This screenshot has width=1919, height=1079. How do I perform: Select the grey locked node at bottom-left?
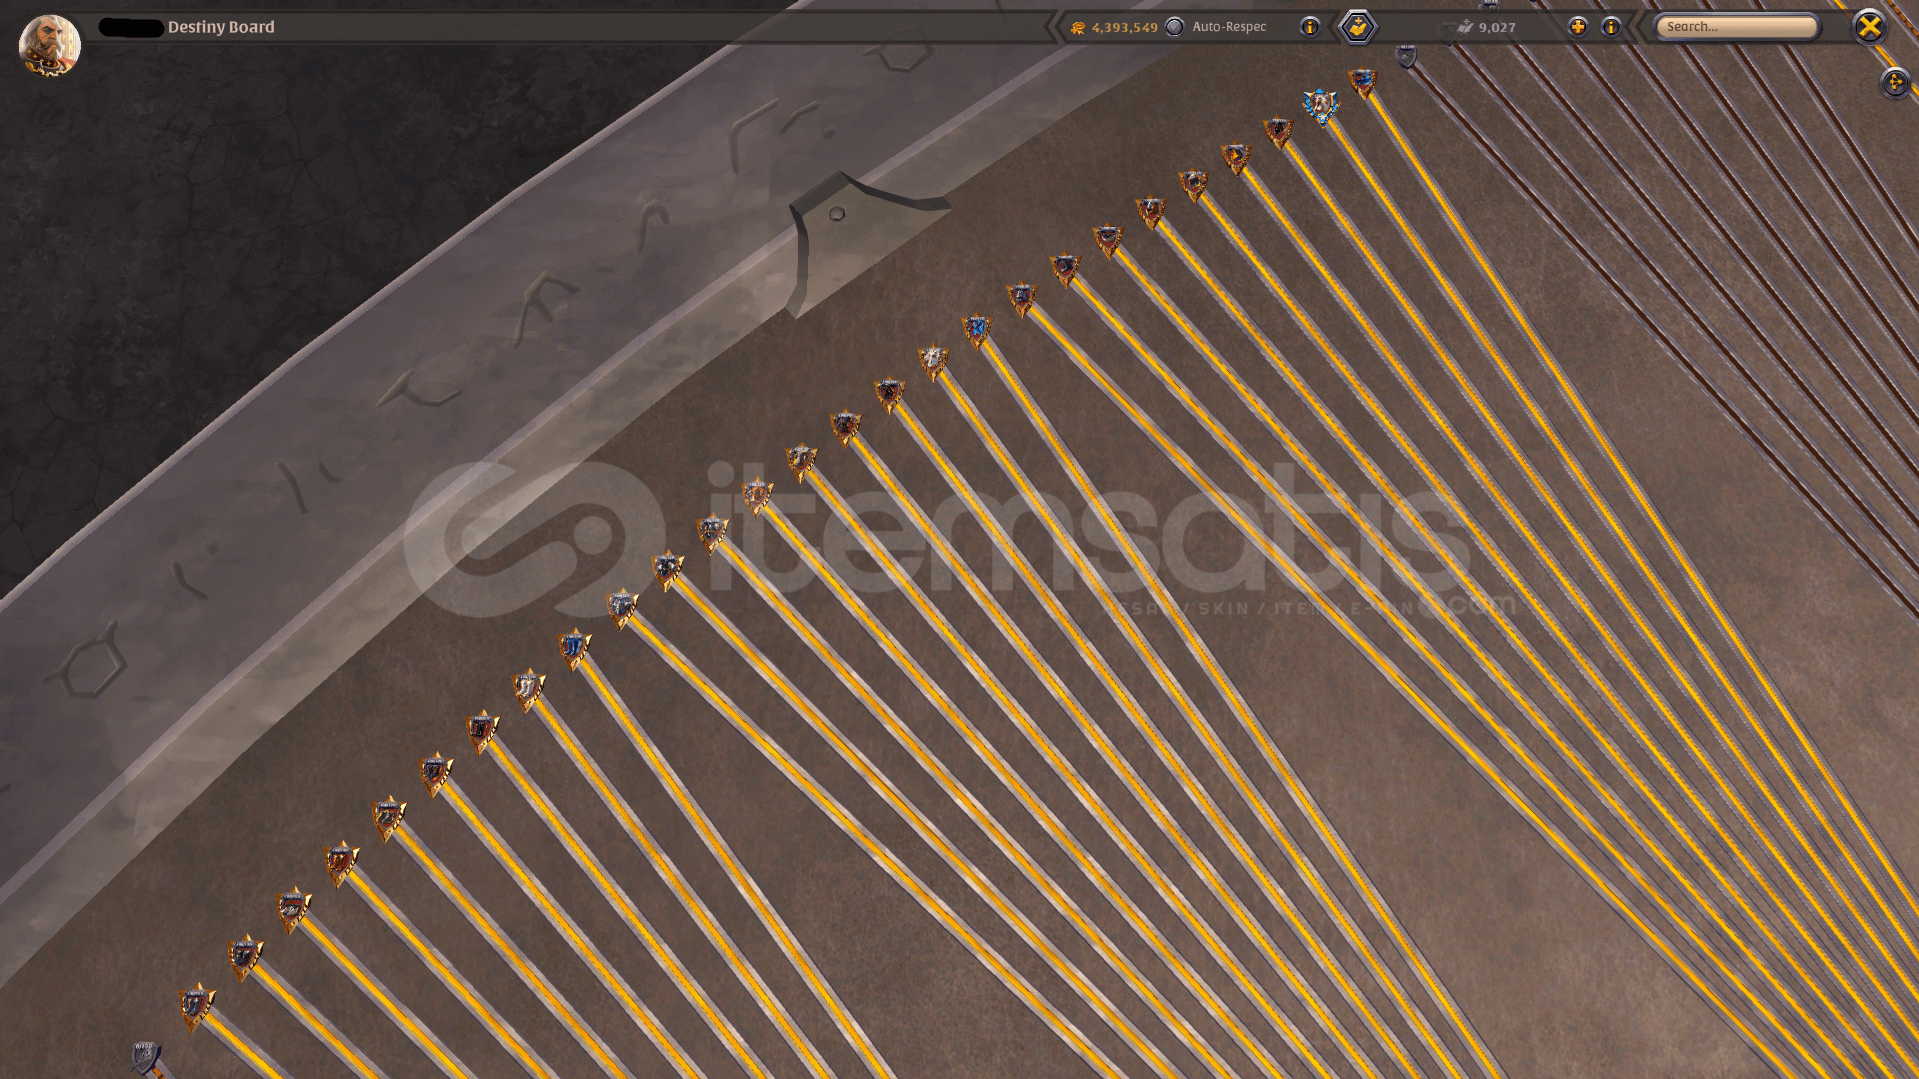click(x=146, y=1056)
